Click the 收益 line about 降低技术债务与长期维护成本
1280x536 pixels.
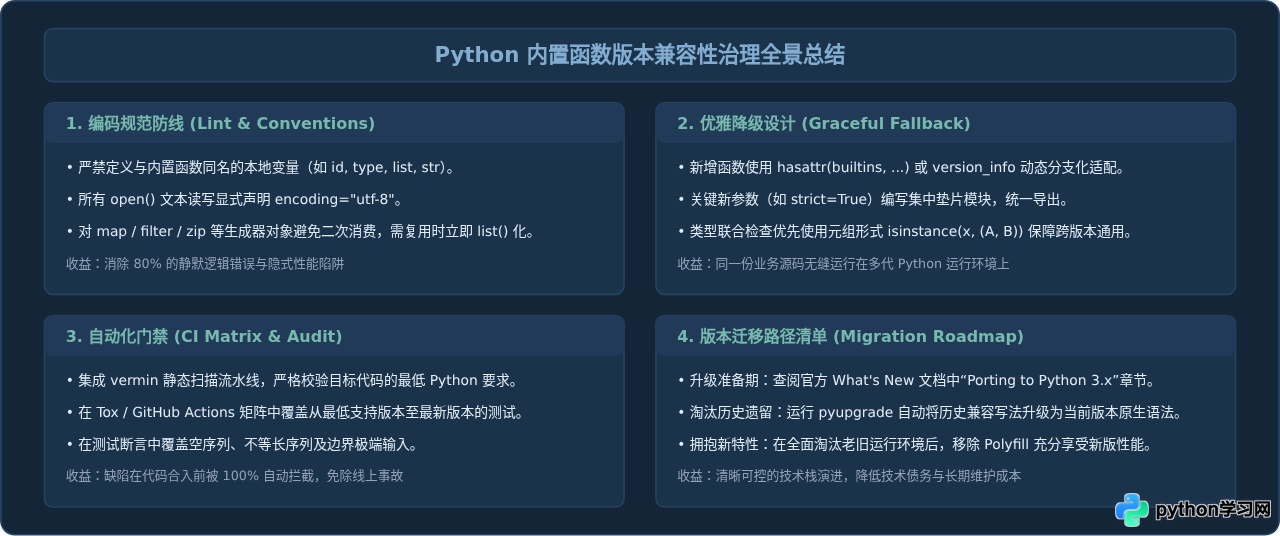coord(849,476)
